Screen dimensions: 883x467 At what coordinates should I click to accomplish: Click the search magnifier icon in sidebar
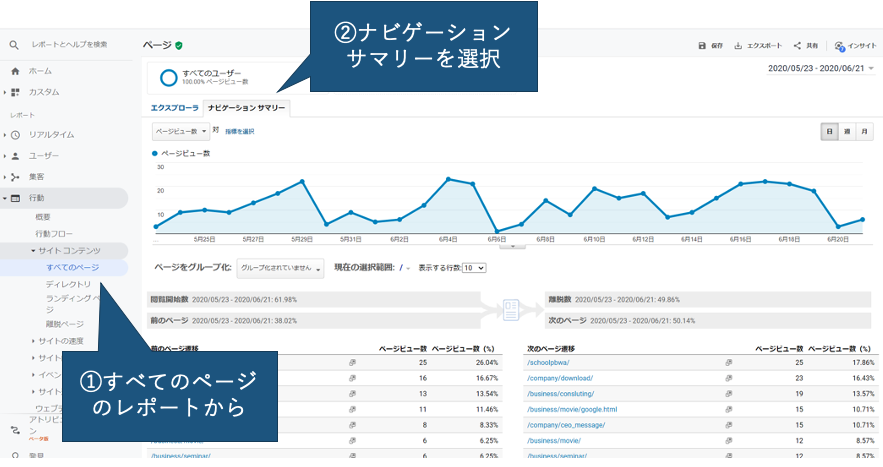coord(14,45)
